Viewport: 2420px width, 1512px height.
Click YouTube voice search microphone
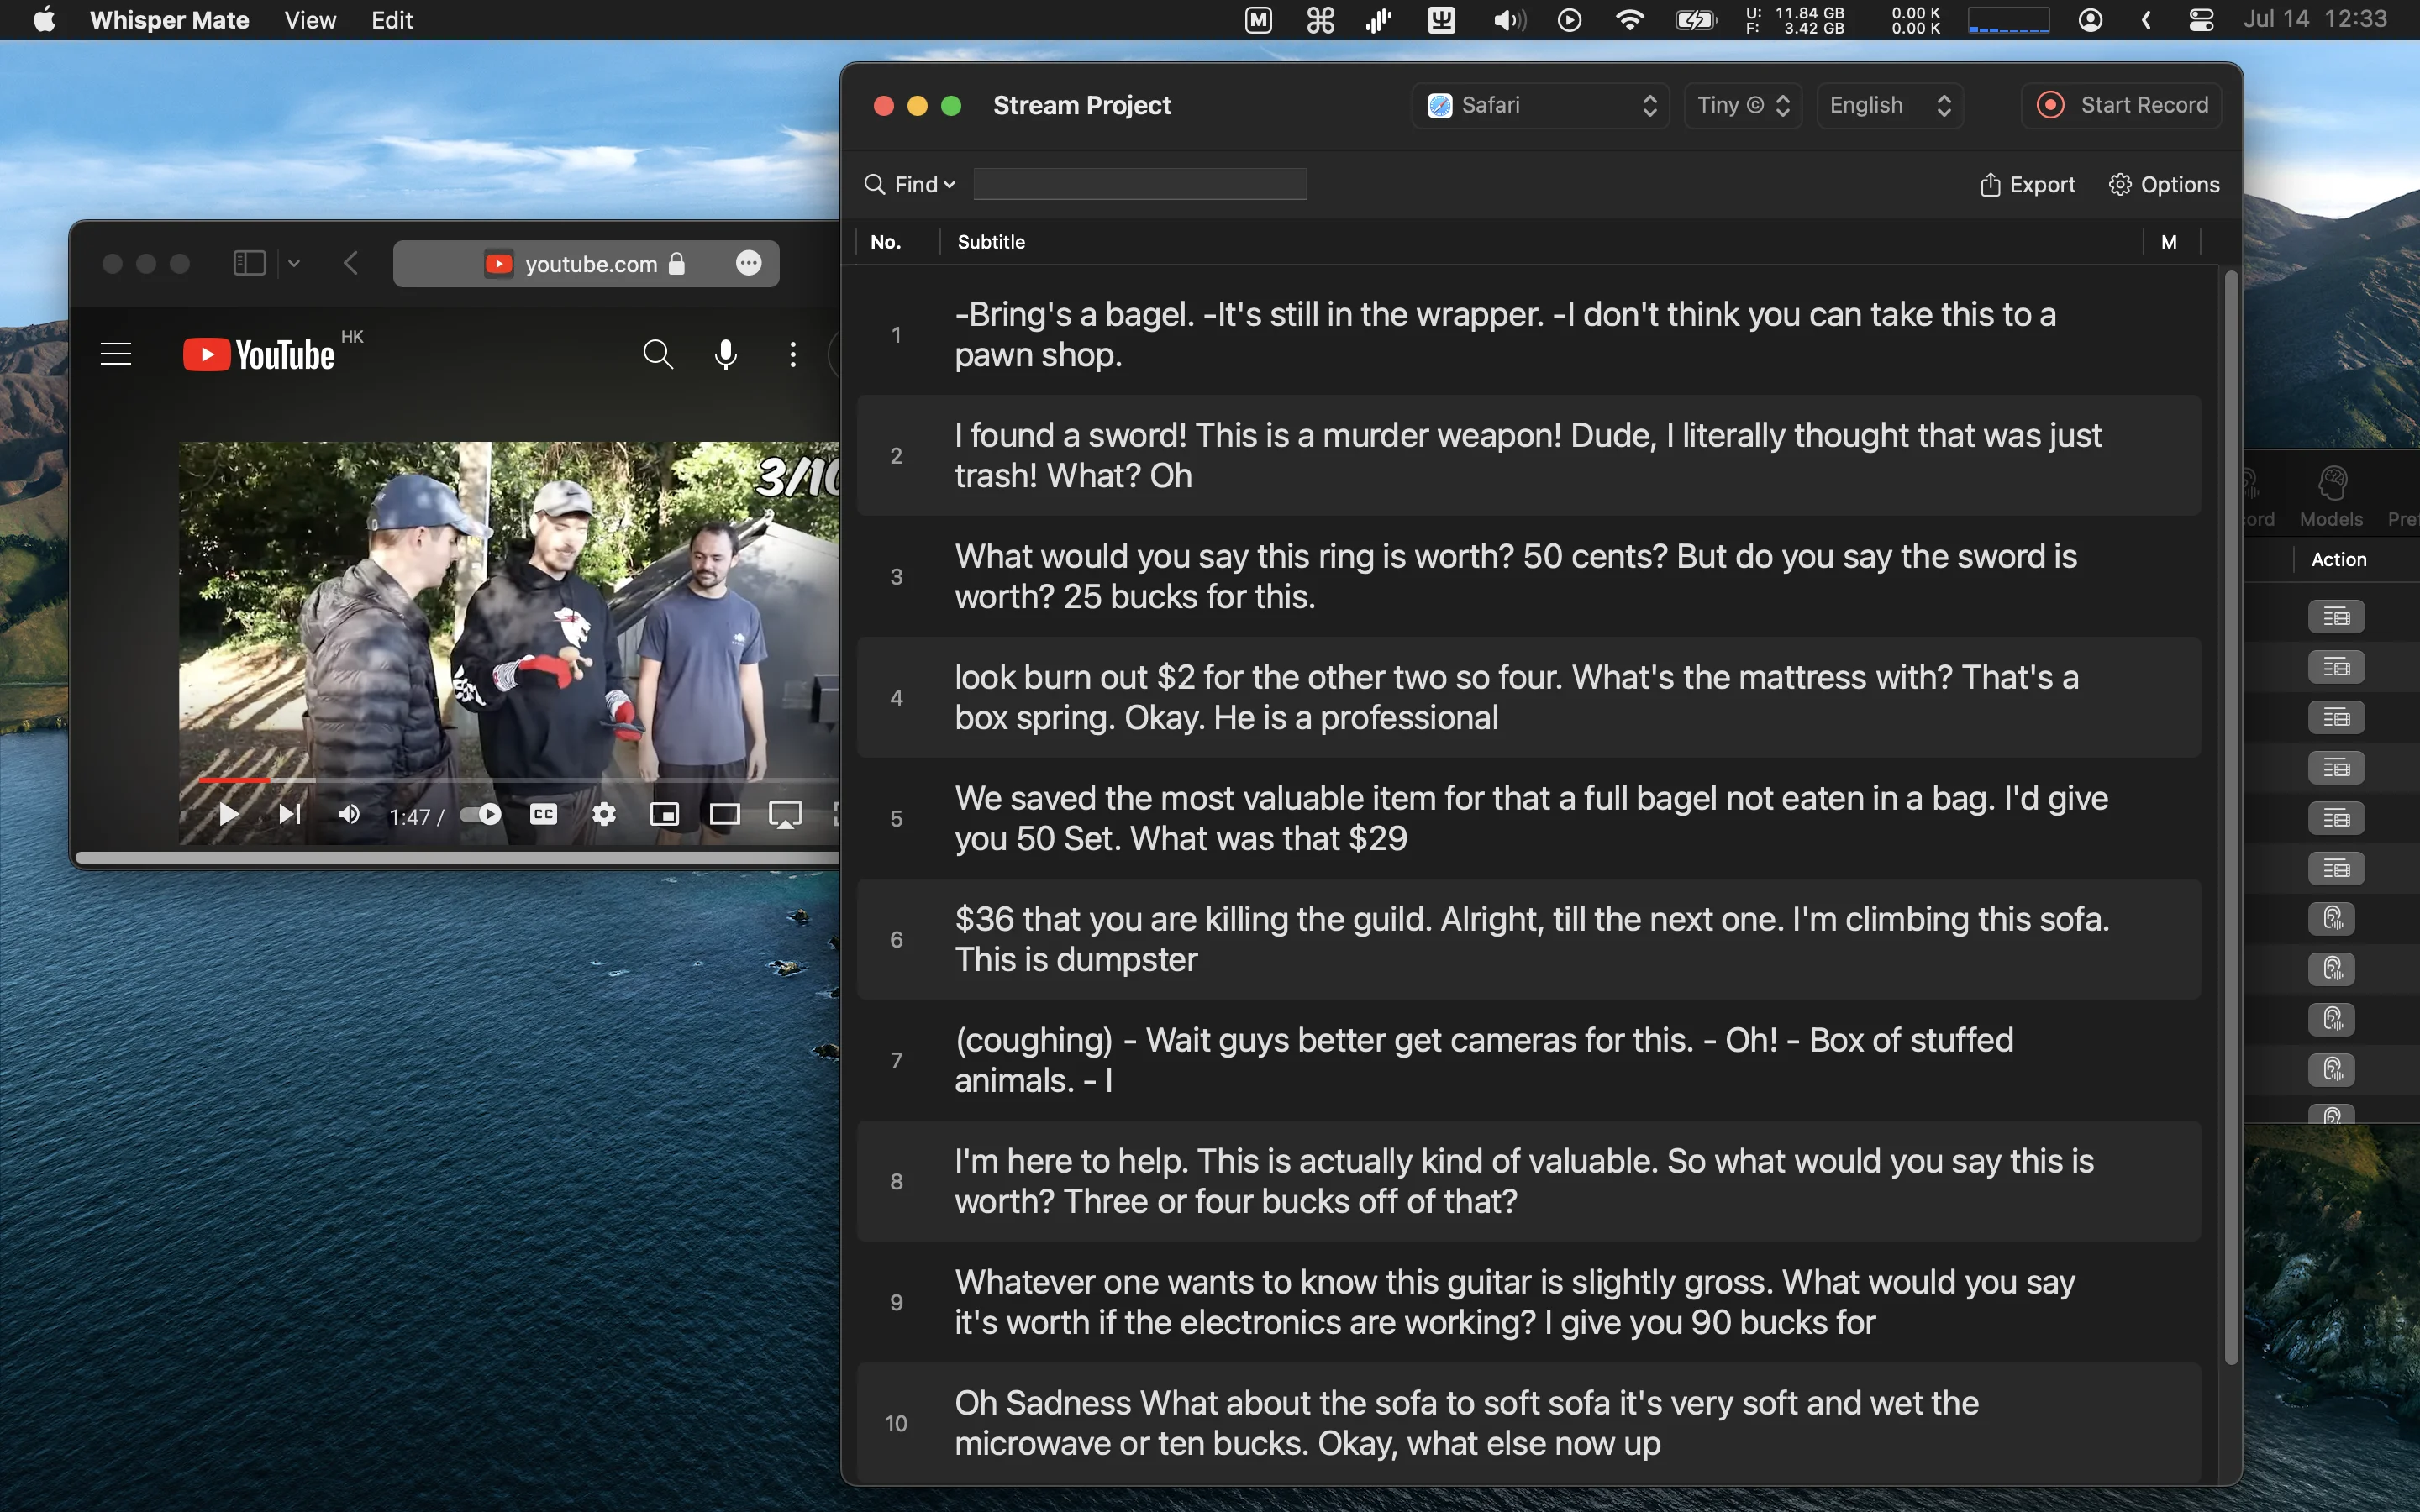coord(726,354)
